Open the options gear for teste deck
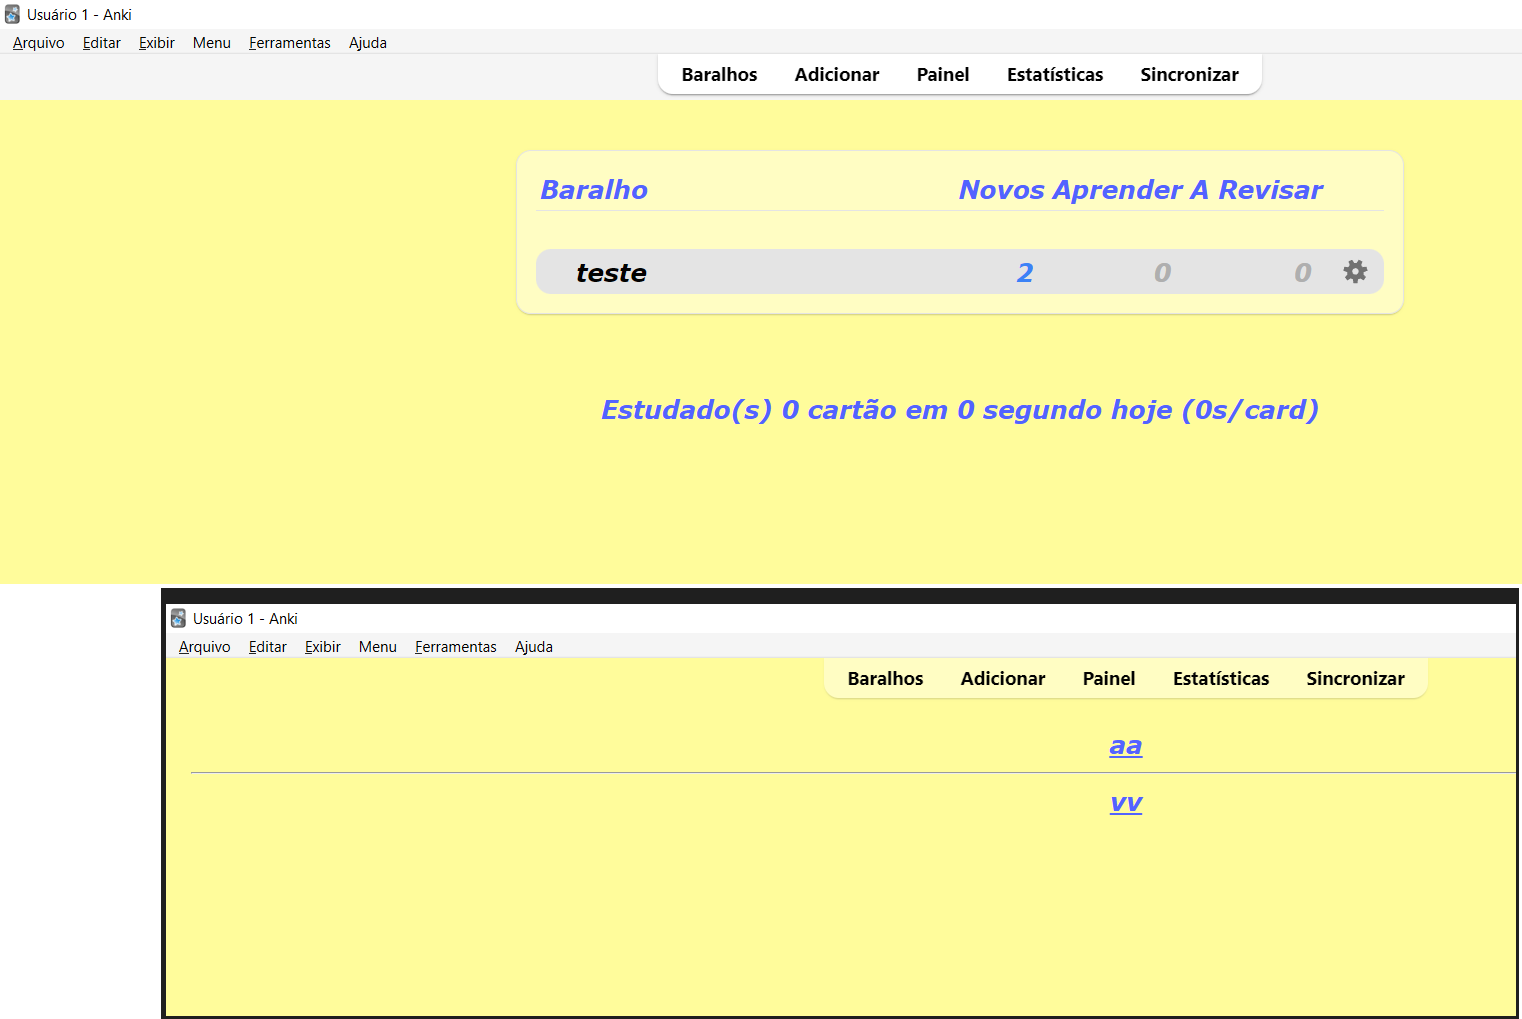1522x1019 pixels. tap(1354, 272)
